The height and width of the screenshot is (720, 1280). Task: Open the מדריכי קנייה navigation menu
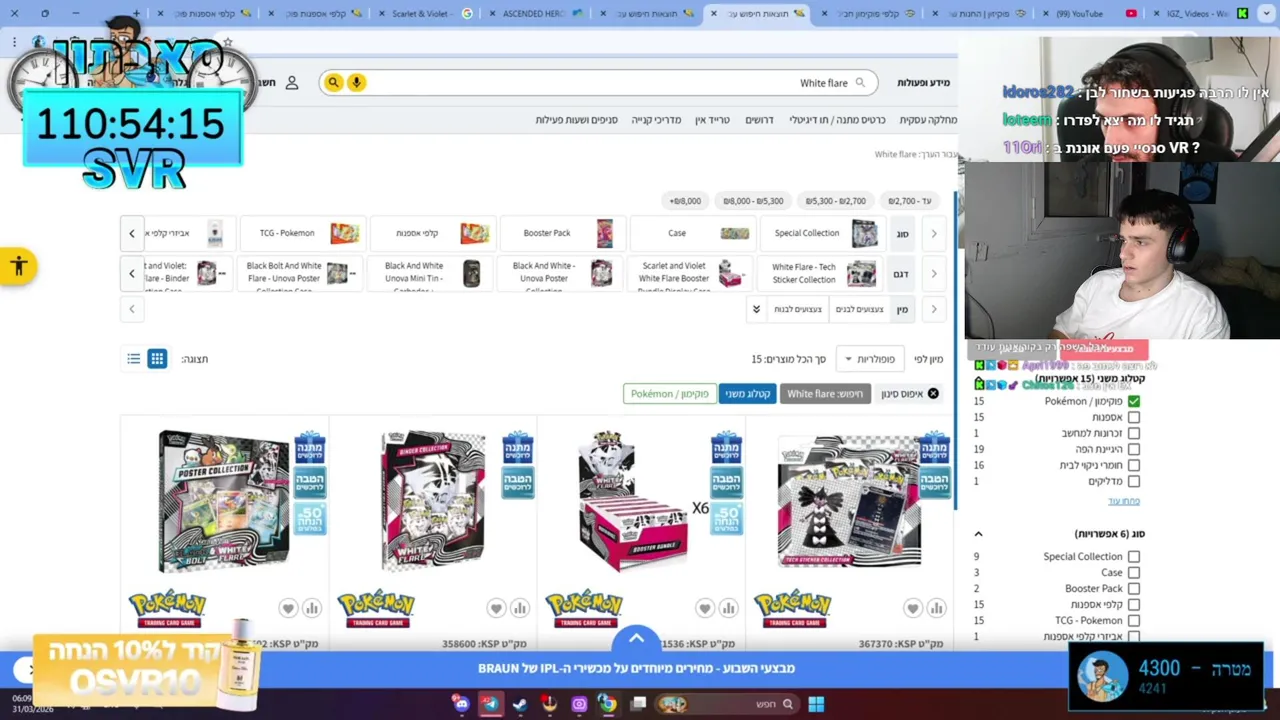(x=656, y=120)
